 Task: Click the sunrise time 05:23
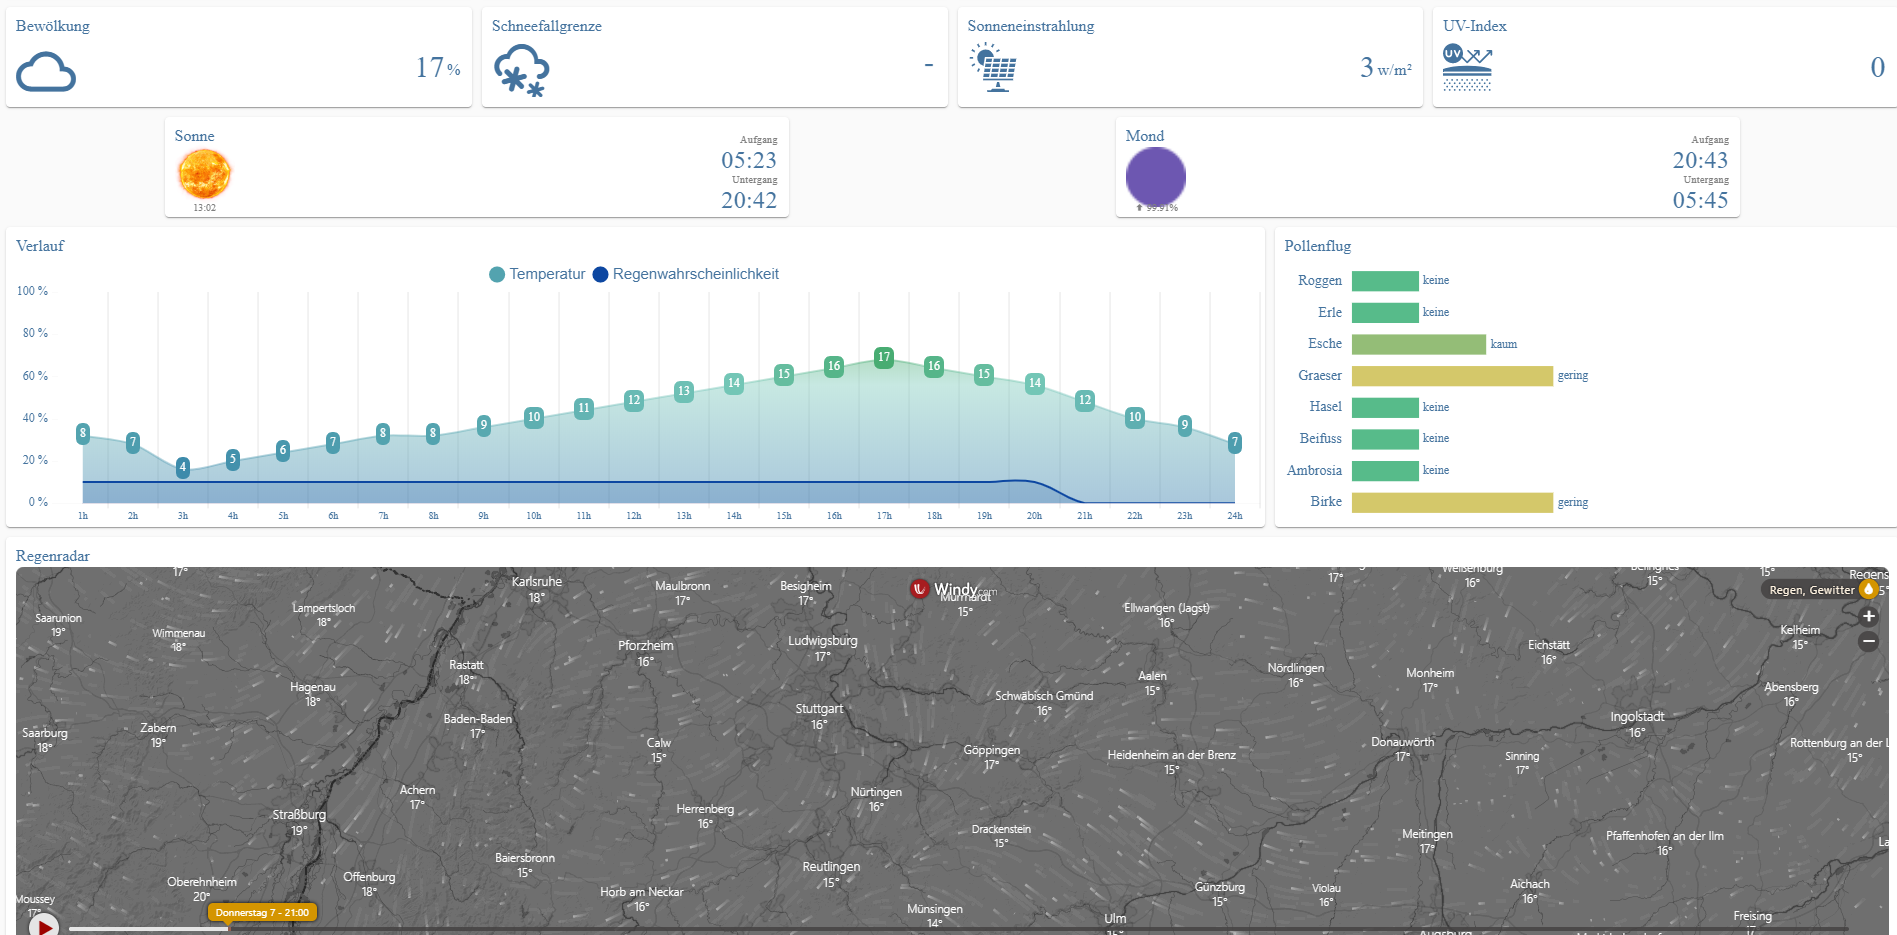tap(749, 160)
